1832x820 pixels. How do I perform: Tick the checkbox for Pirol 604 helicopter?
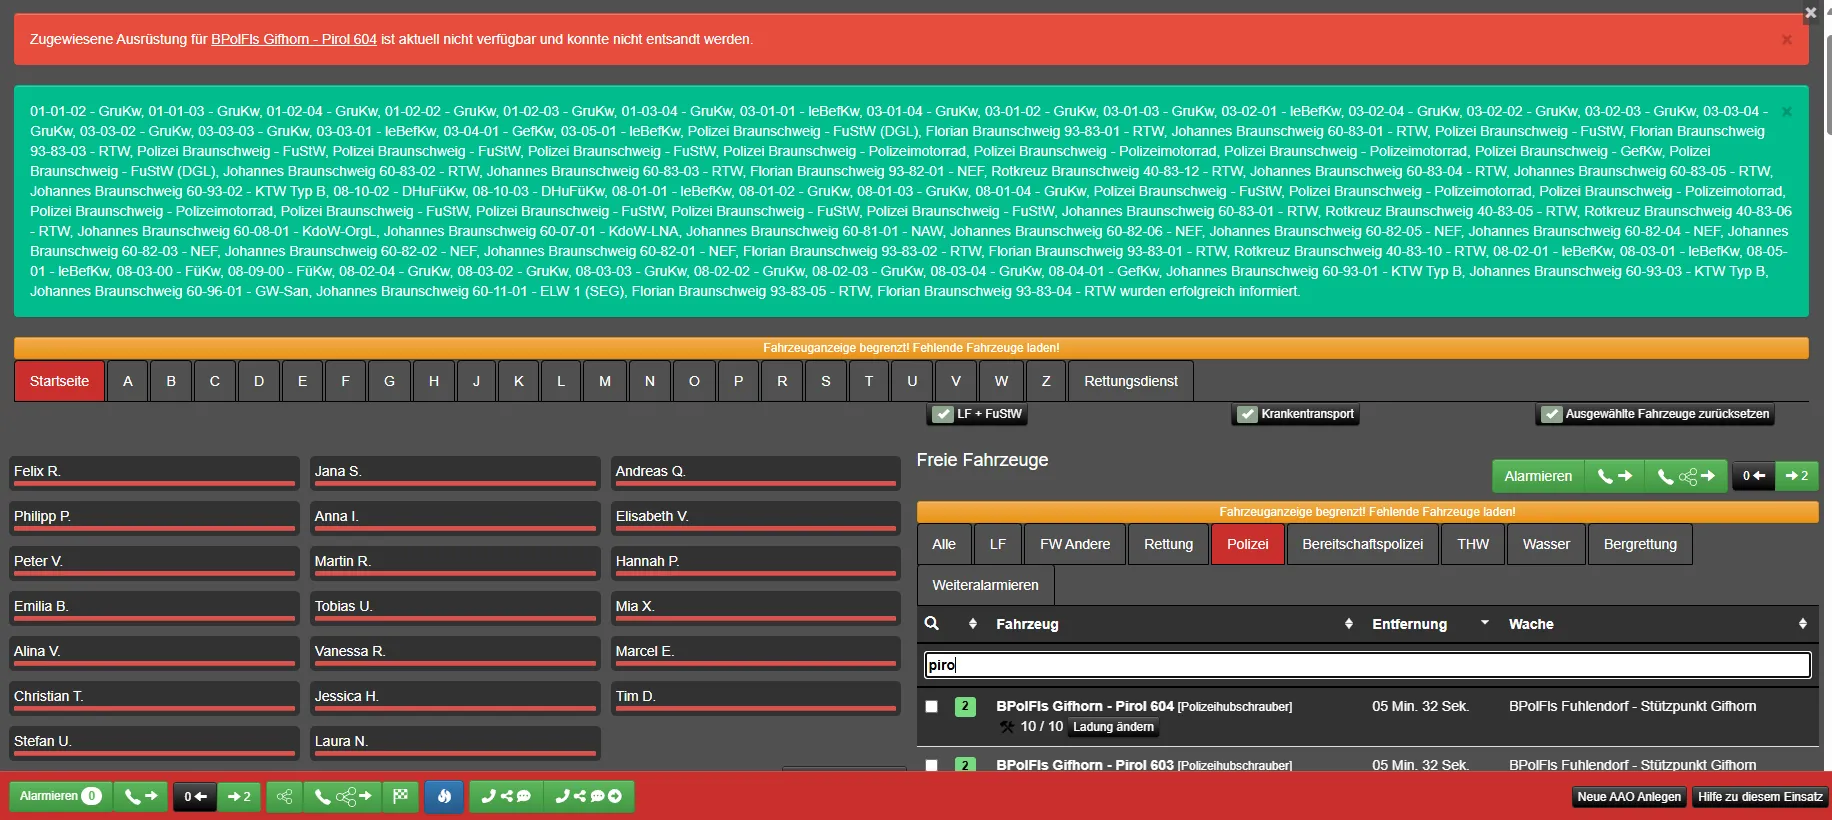click(932, 706)
